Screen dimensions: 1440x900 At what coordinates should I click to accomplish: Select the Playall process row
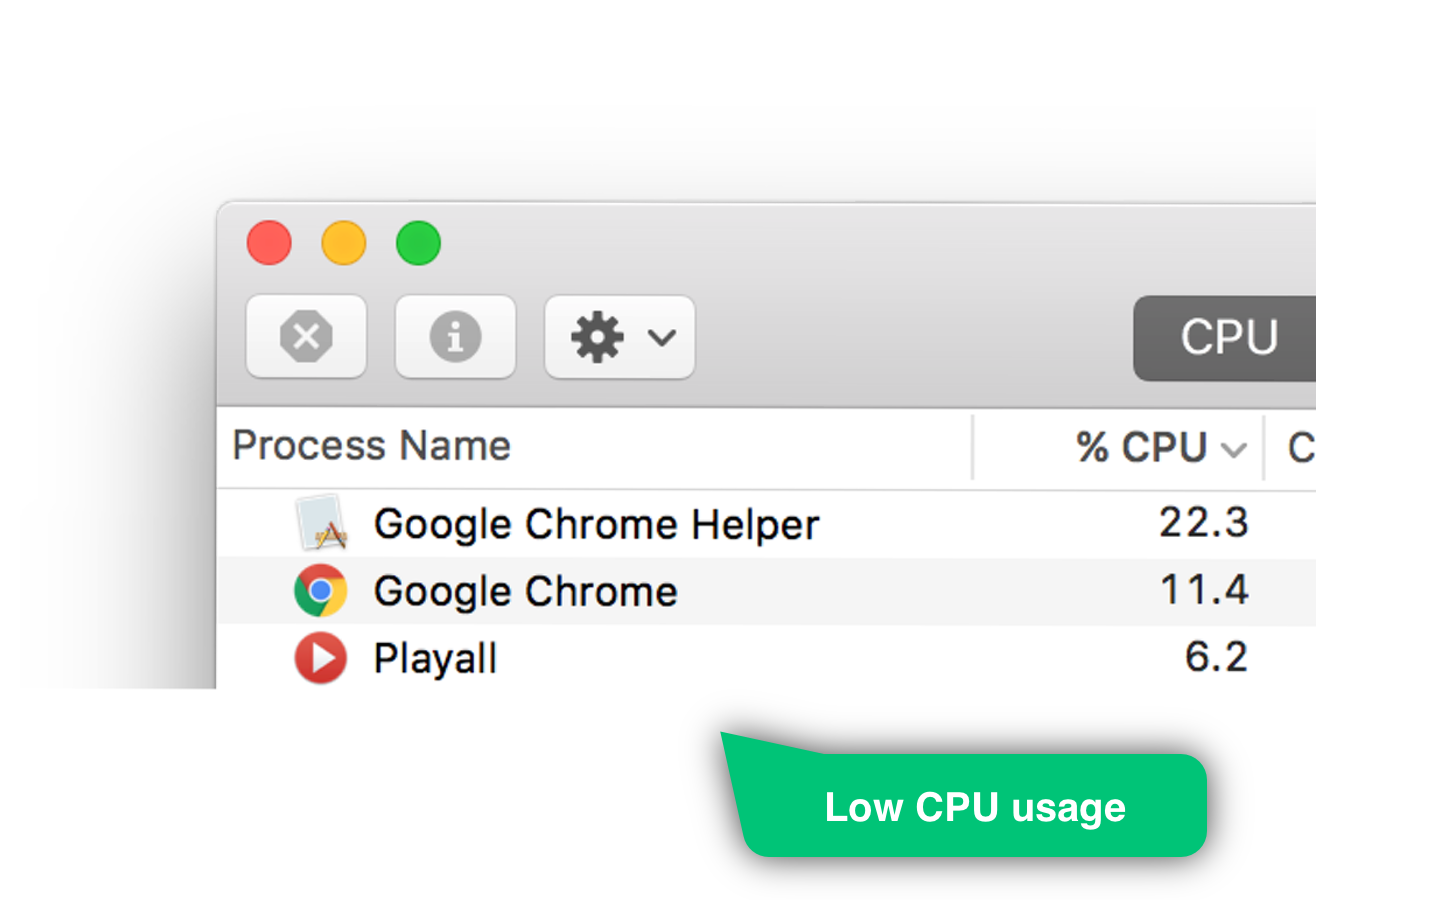[766, 657]
